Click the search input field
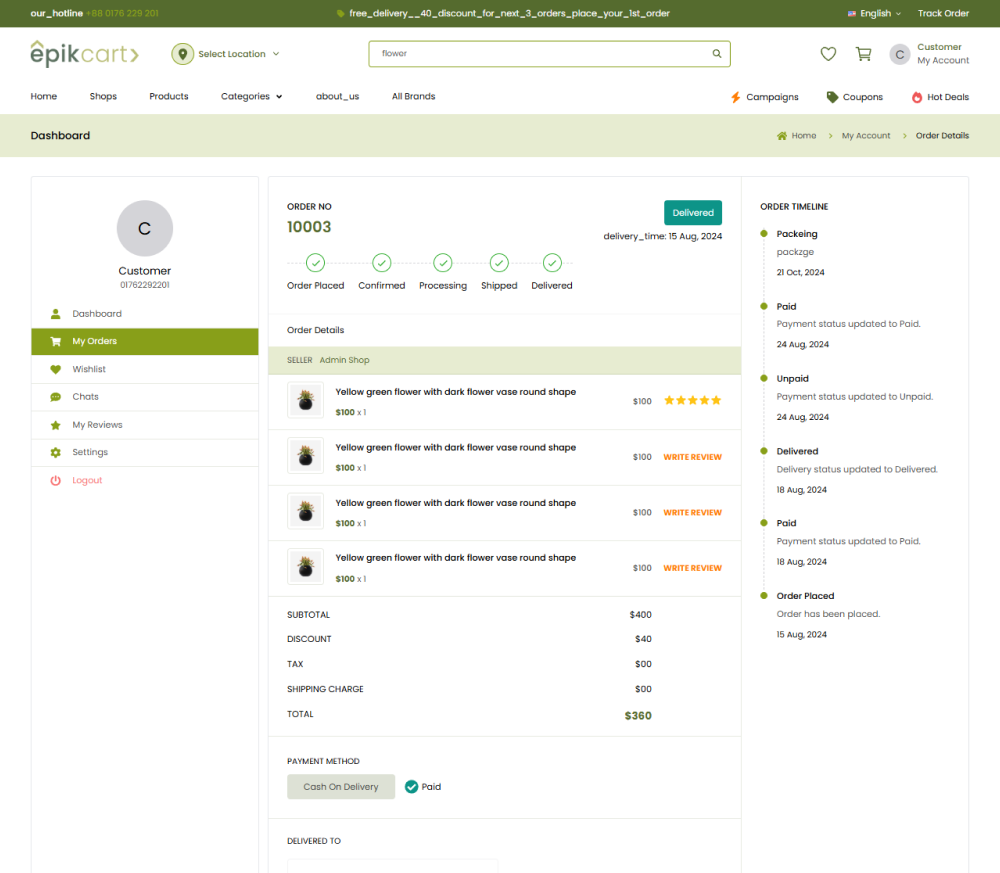Image resolution: width=1000 pixels, height=873 pixels. tap(540, 54)
